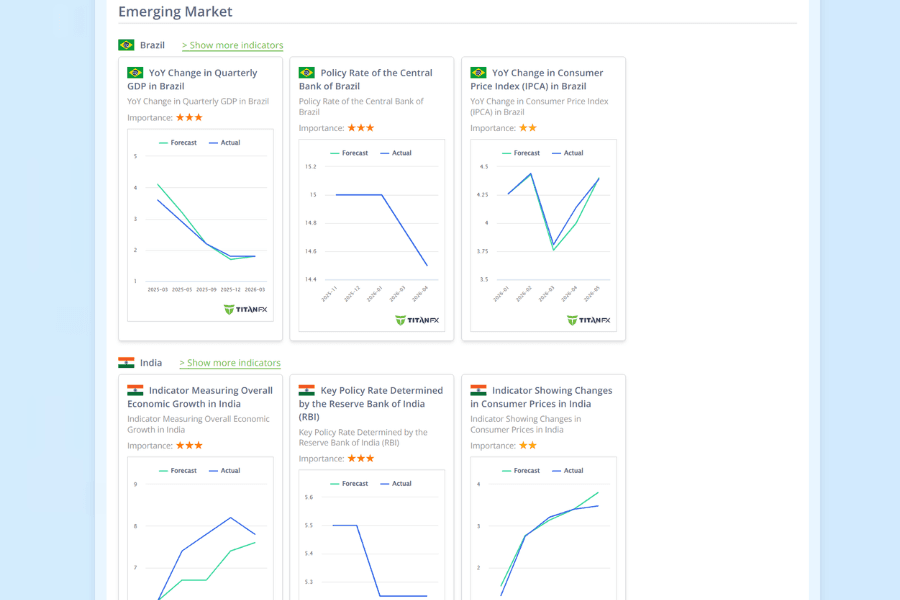Click the Brazil flag icon beside the country heading

click(x=126, y=45)
